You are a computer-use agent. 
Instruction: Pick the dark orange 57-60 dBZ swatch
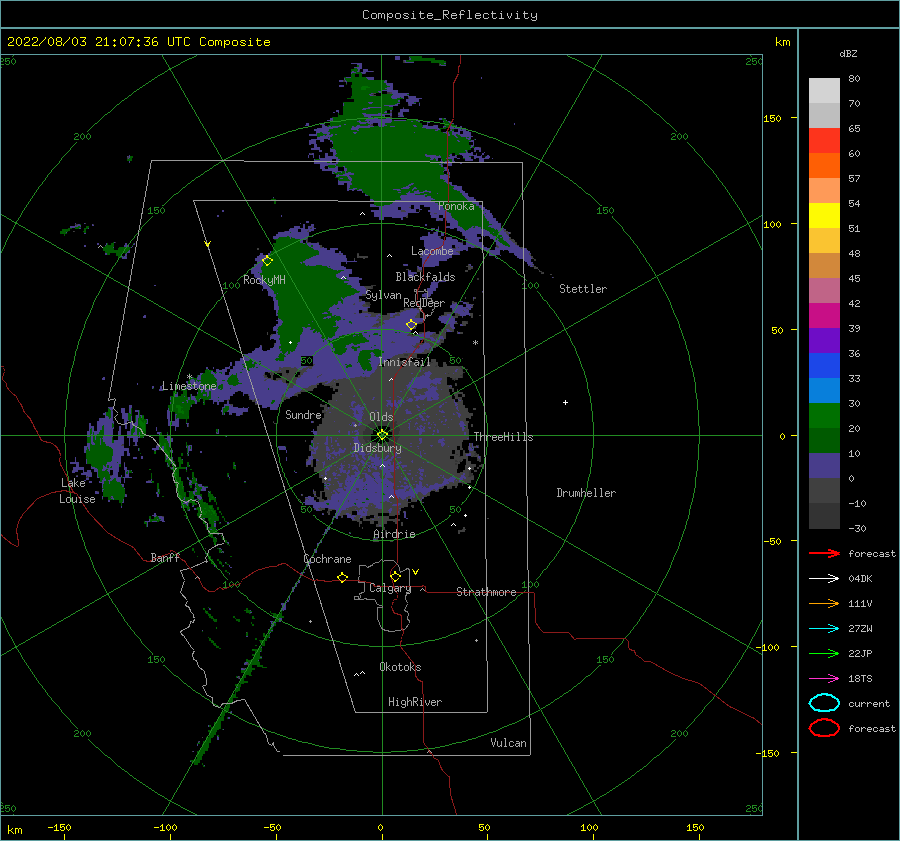[x=824, y=166]
